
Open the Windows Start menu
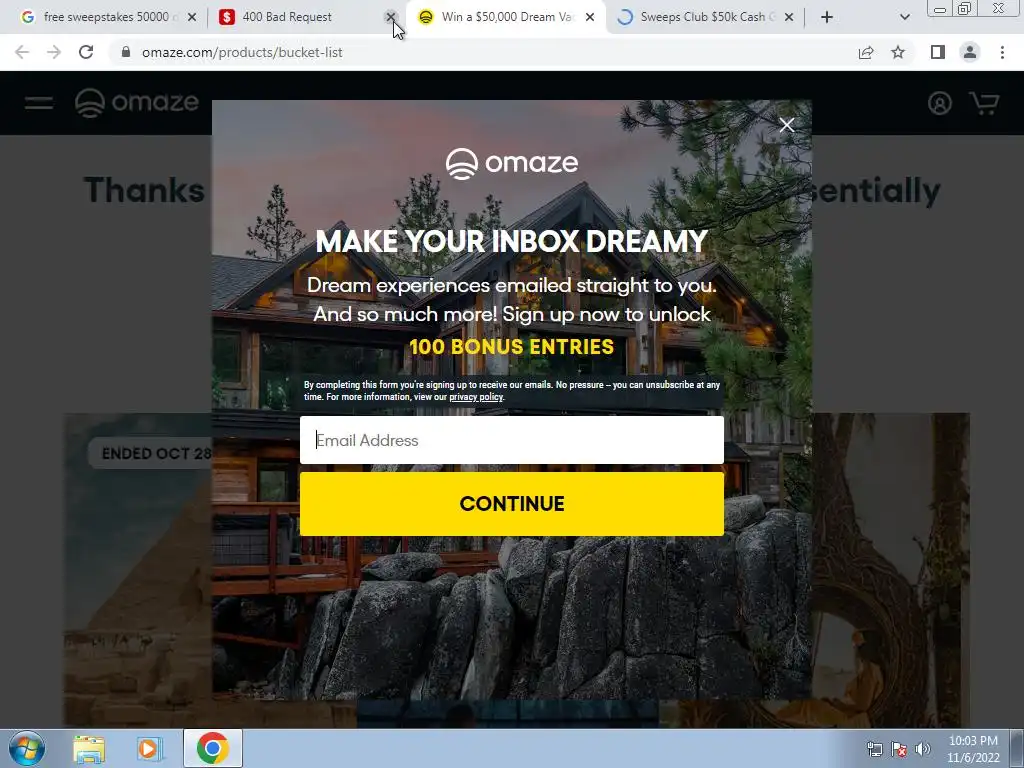pyautogui.click(x=27, y=748)
